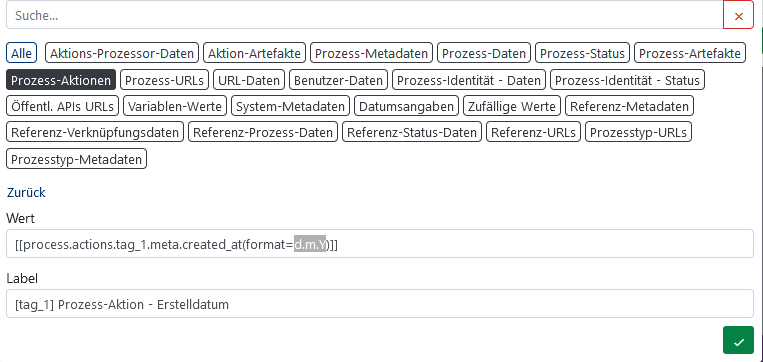Image resolution: width=763 pixels, height=362 pixels.
Task: Click the red X clear-search icon
Action: click(739, 16)
